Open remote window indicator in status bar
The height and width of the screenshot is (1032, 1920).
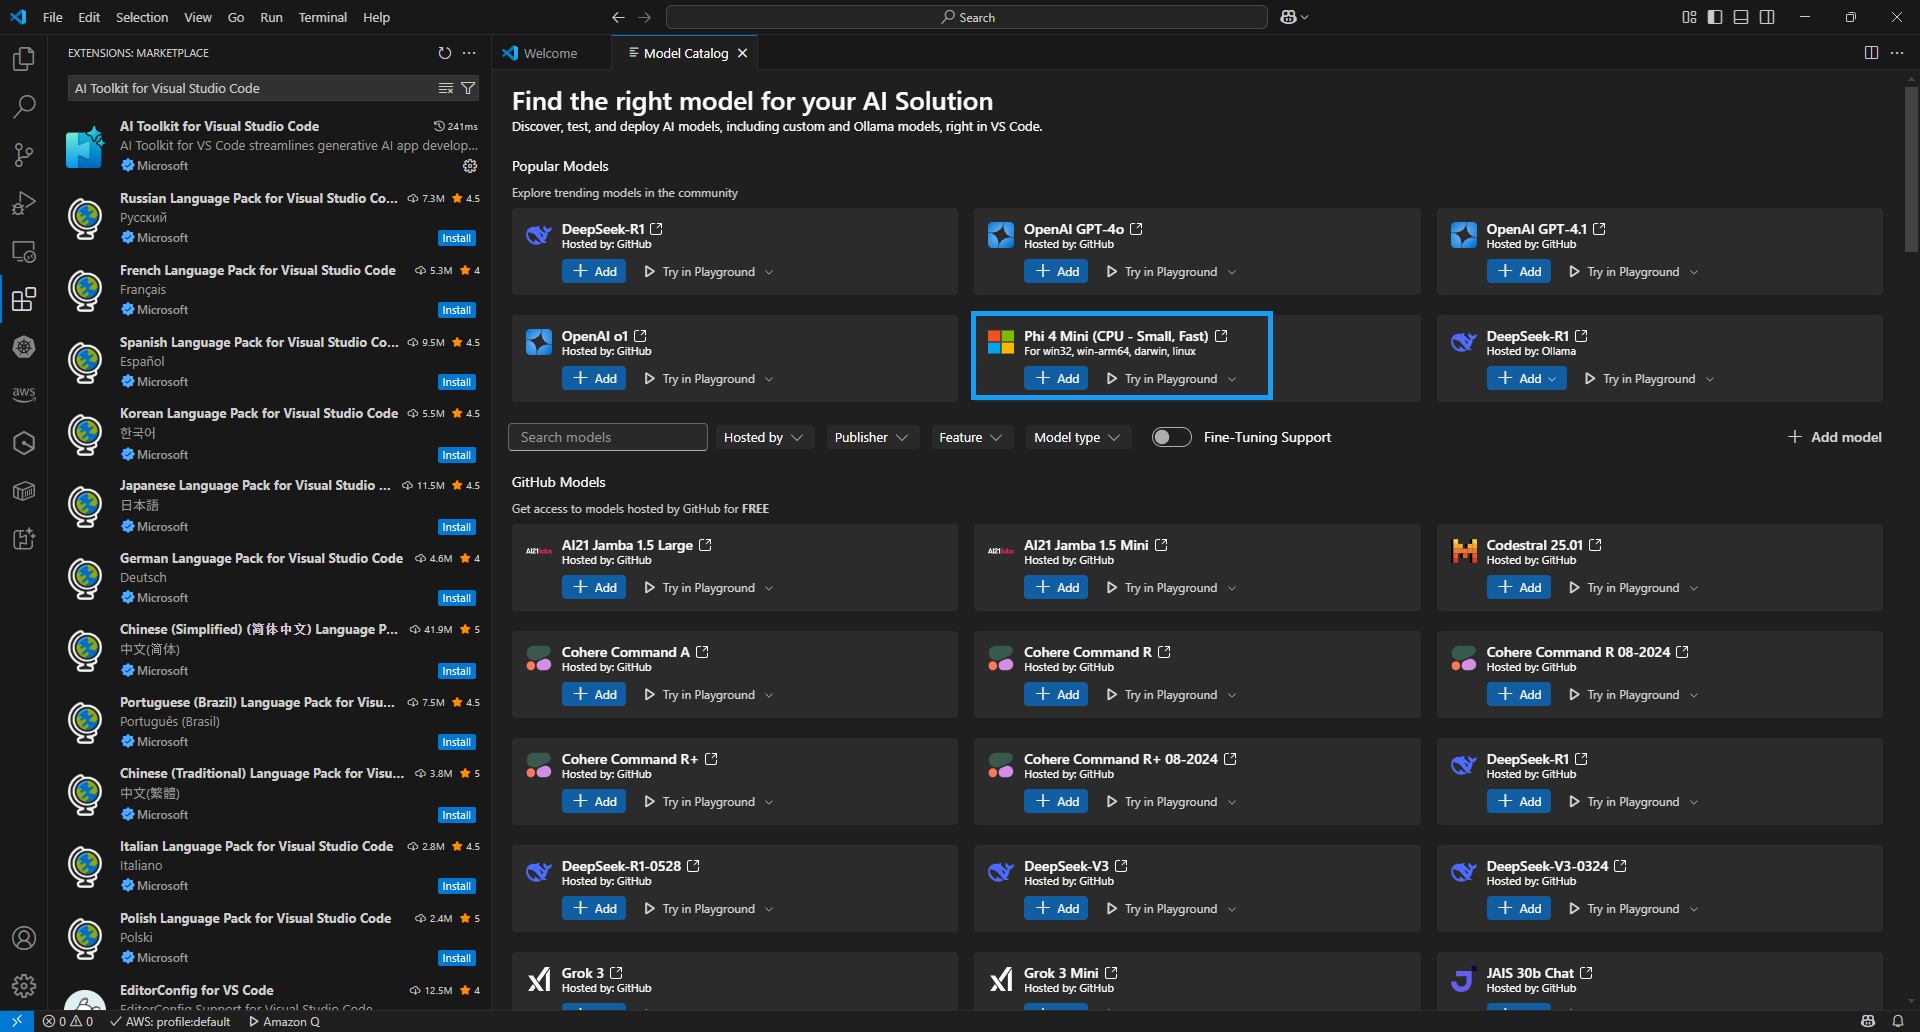click(x=17, y=1021)
